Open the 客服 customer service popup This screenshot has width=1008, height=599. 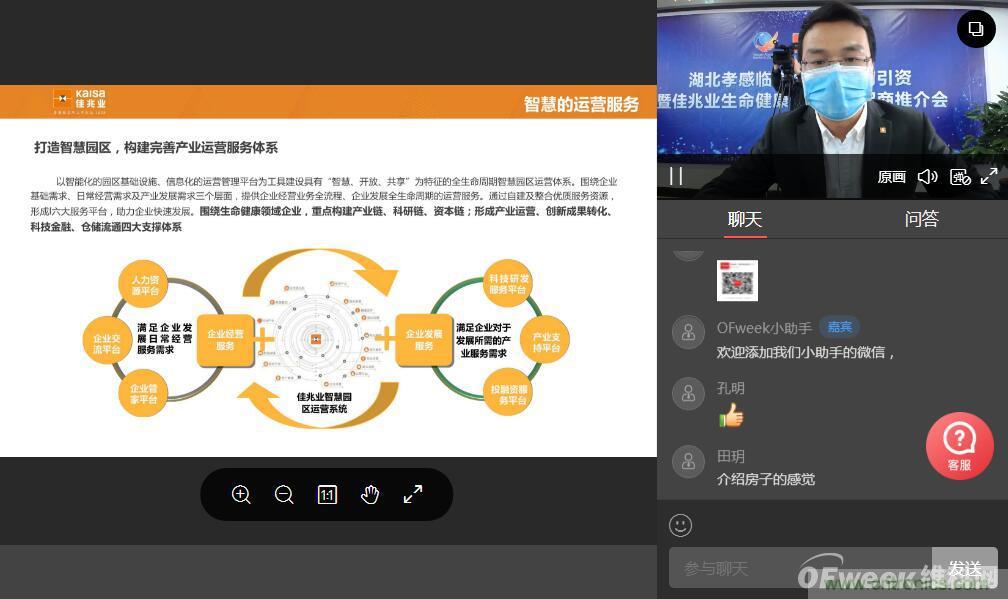(959, 446)
